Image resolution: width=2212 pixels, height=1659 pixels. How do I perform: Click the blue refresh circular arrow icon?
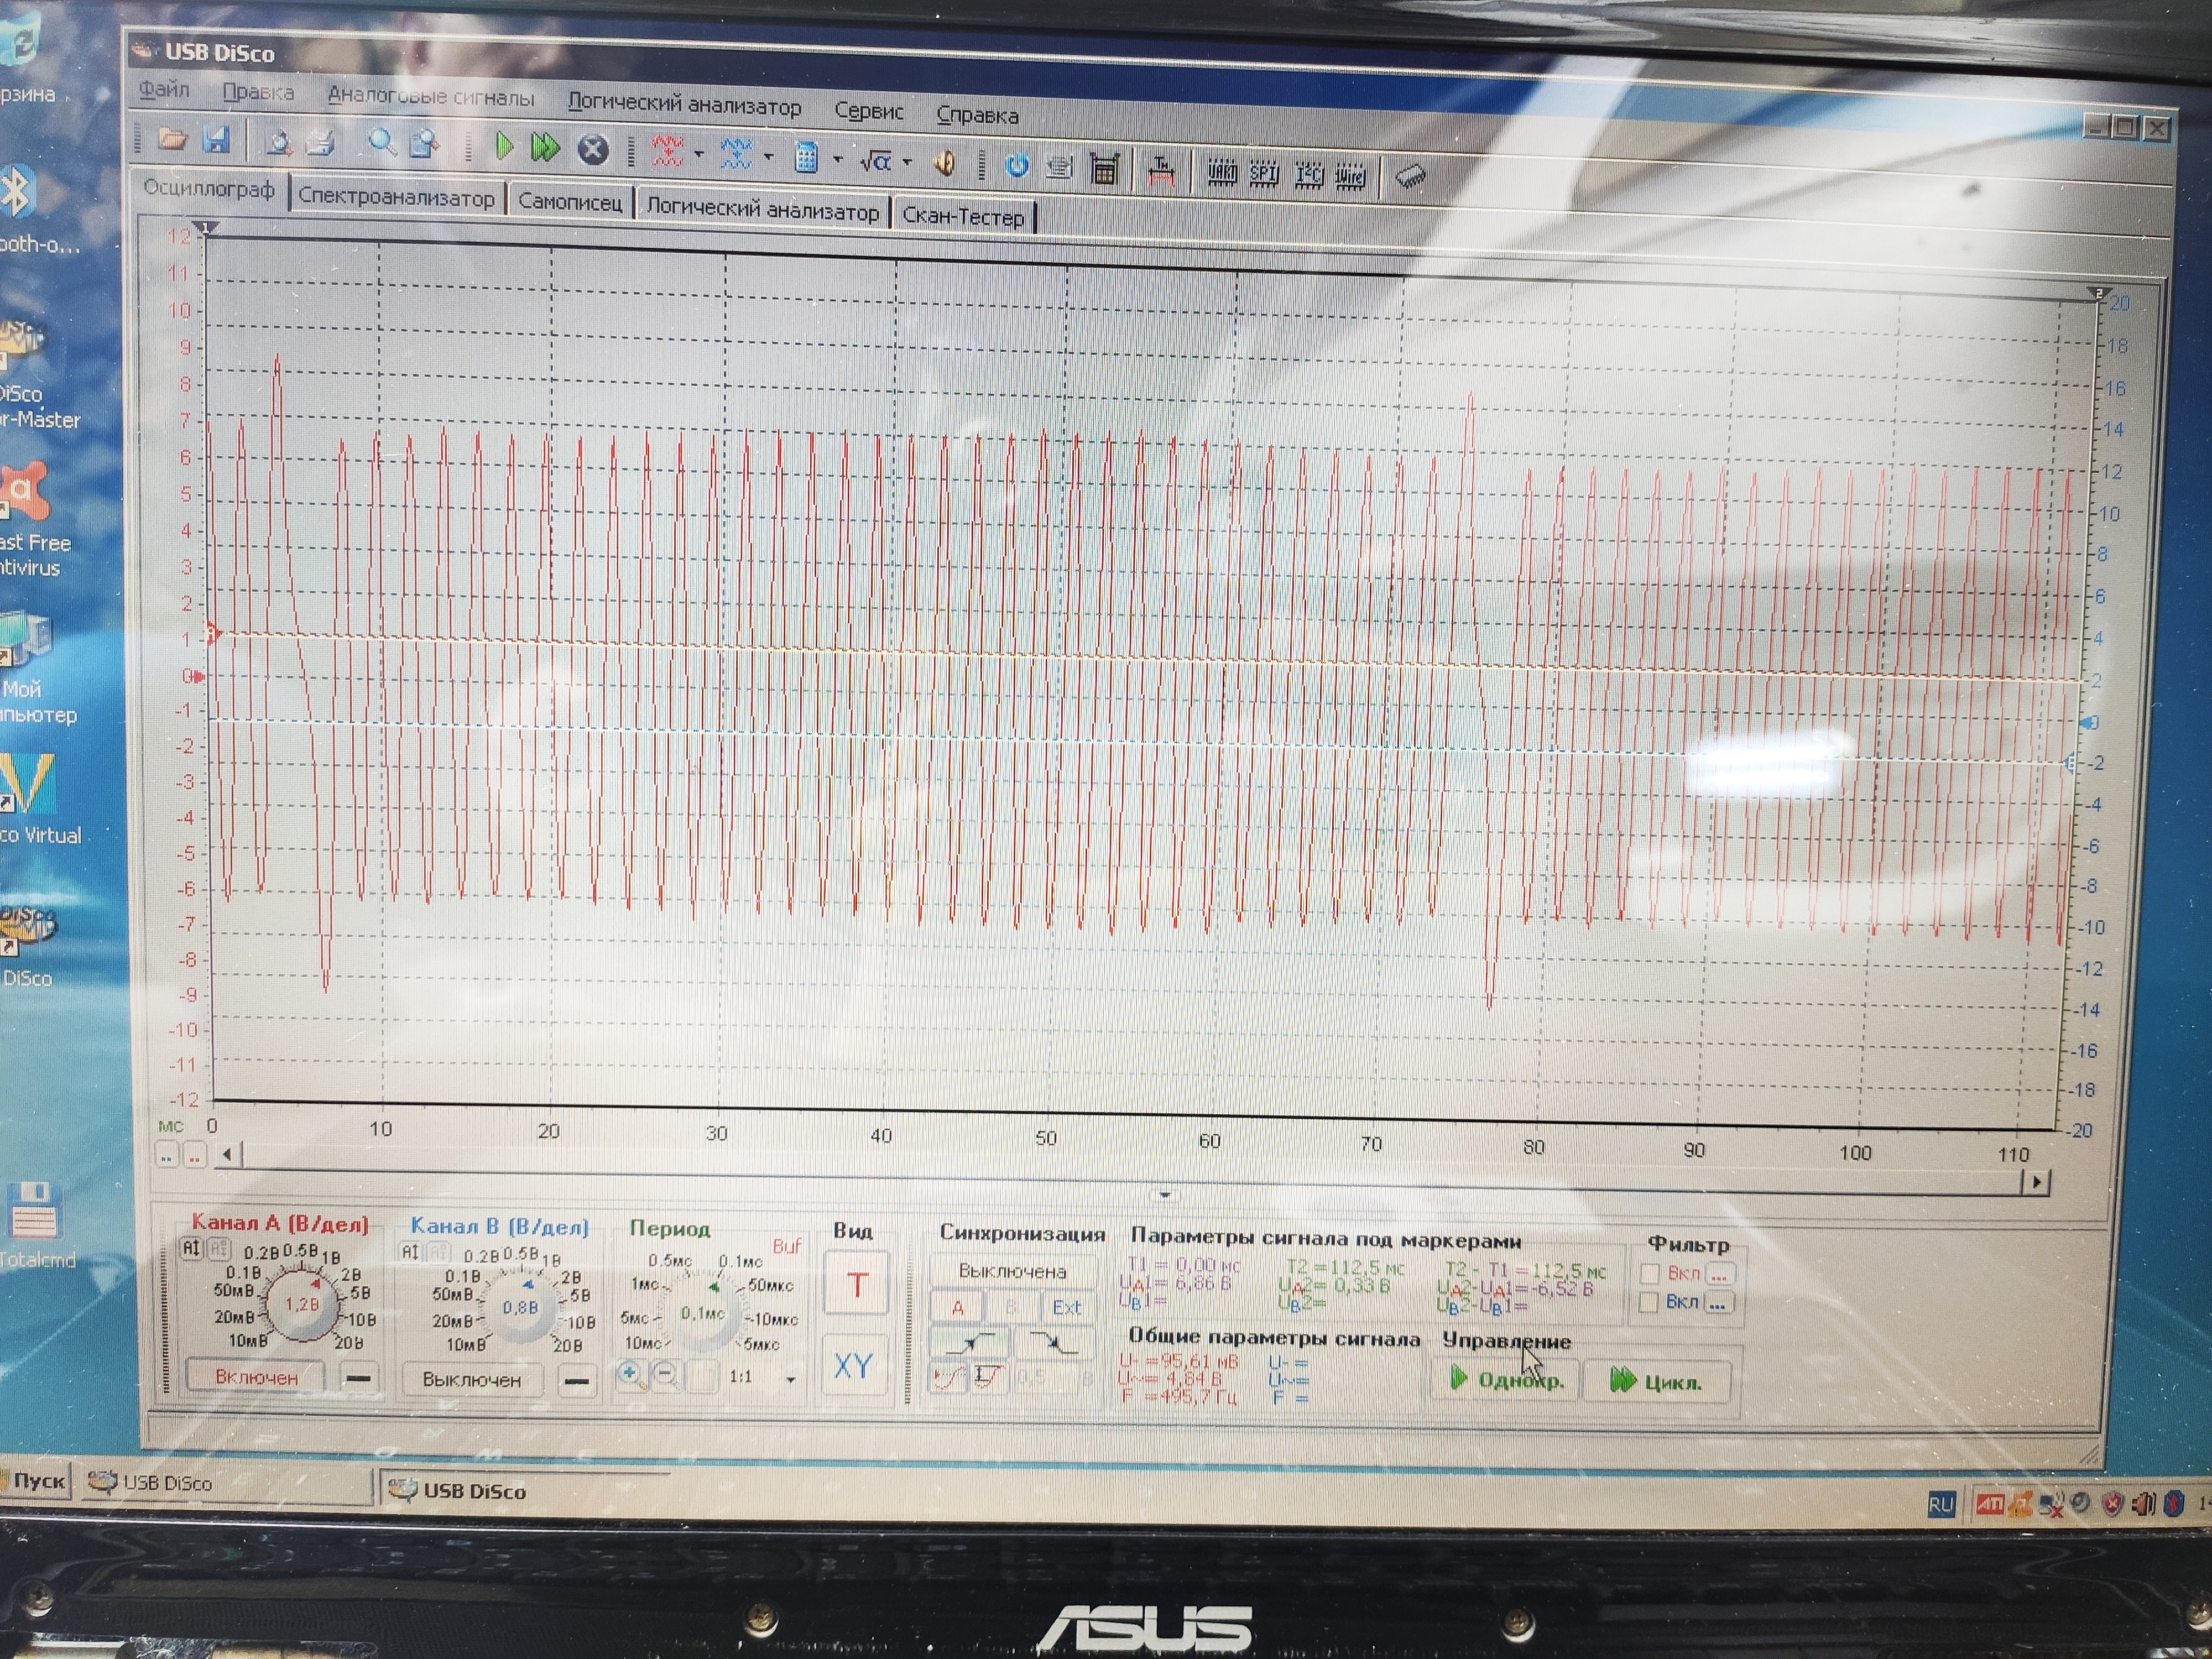[1017, 165]
